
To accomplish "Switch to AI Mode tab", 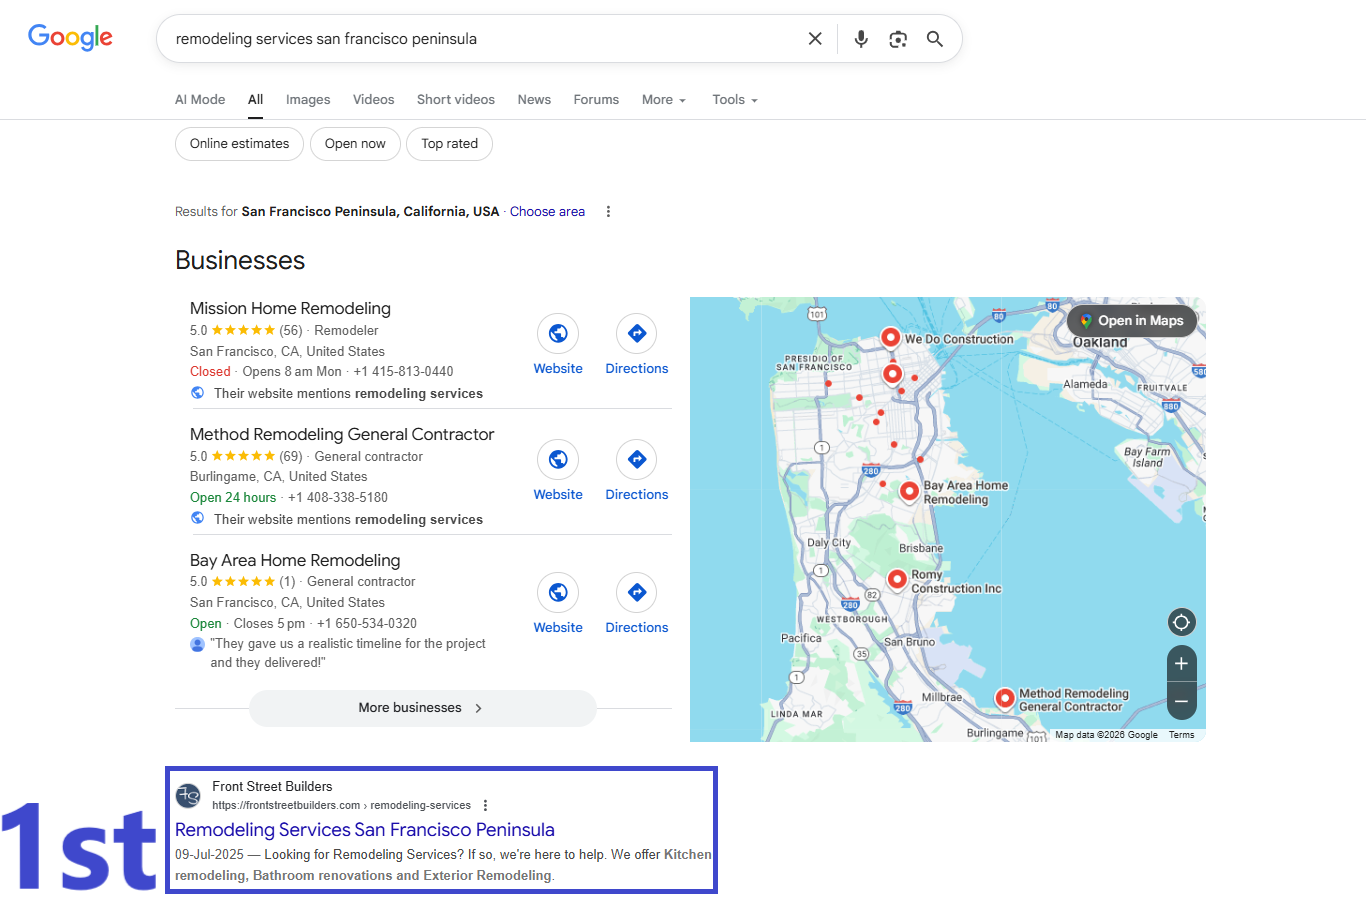I will (x=200, y=100).
